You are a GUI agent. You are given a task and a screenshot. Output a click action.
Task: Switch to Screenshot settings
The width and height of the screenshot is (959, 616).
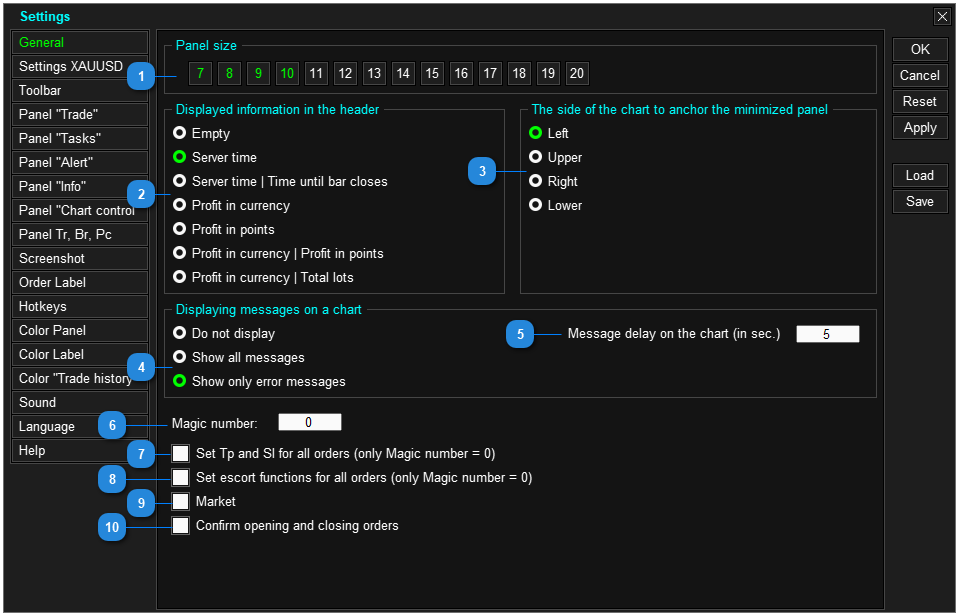click(x=80, y=258)
